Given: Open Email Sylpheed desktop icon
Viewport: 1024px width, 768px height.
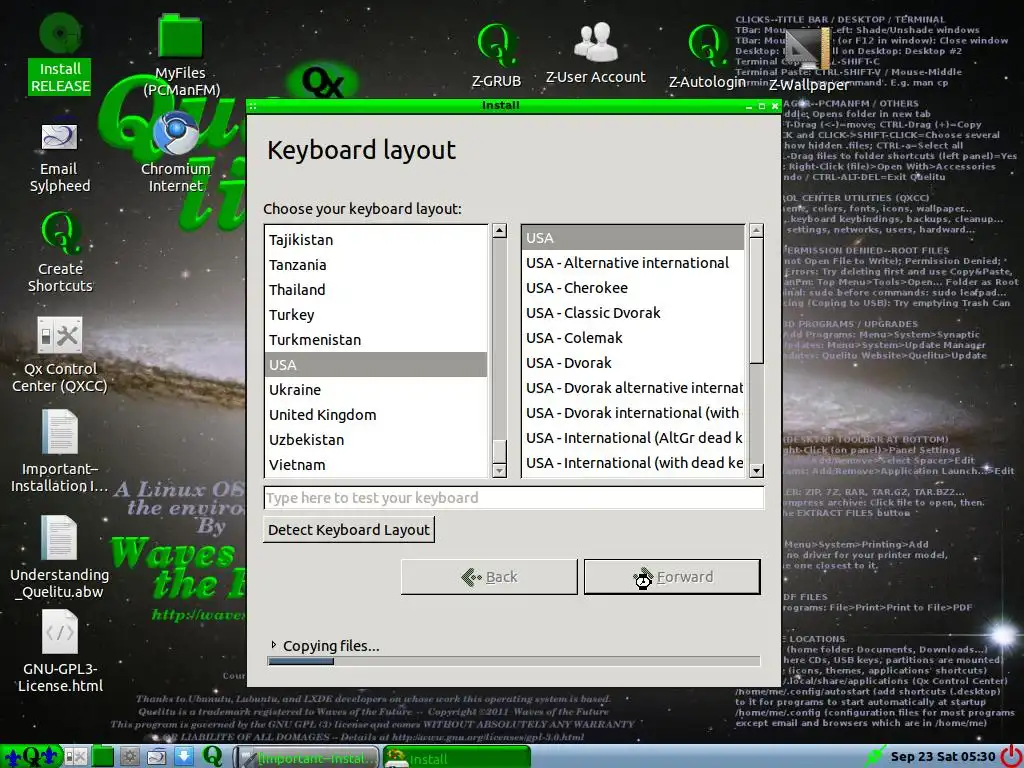Looking at the screenshot, I should tap(59, 157).
